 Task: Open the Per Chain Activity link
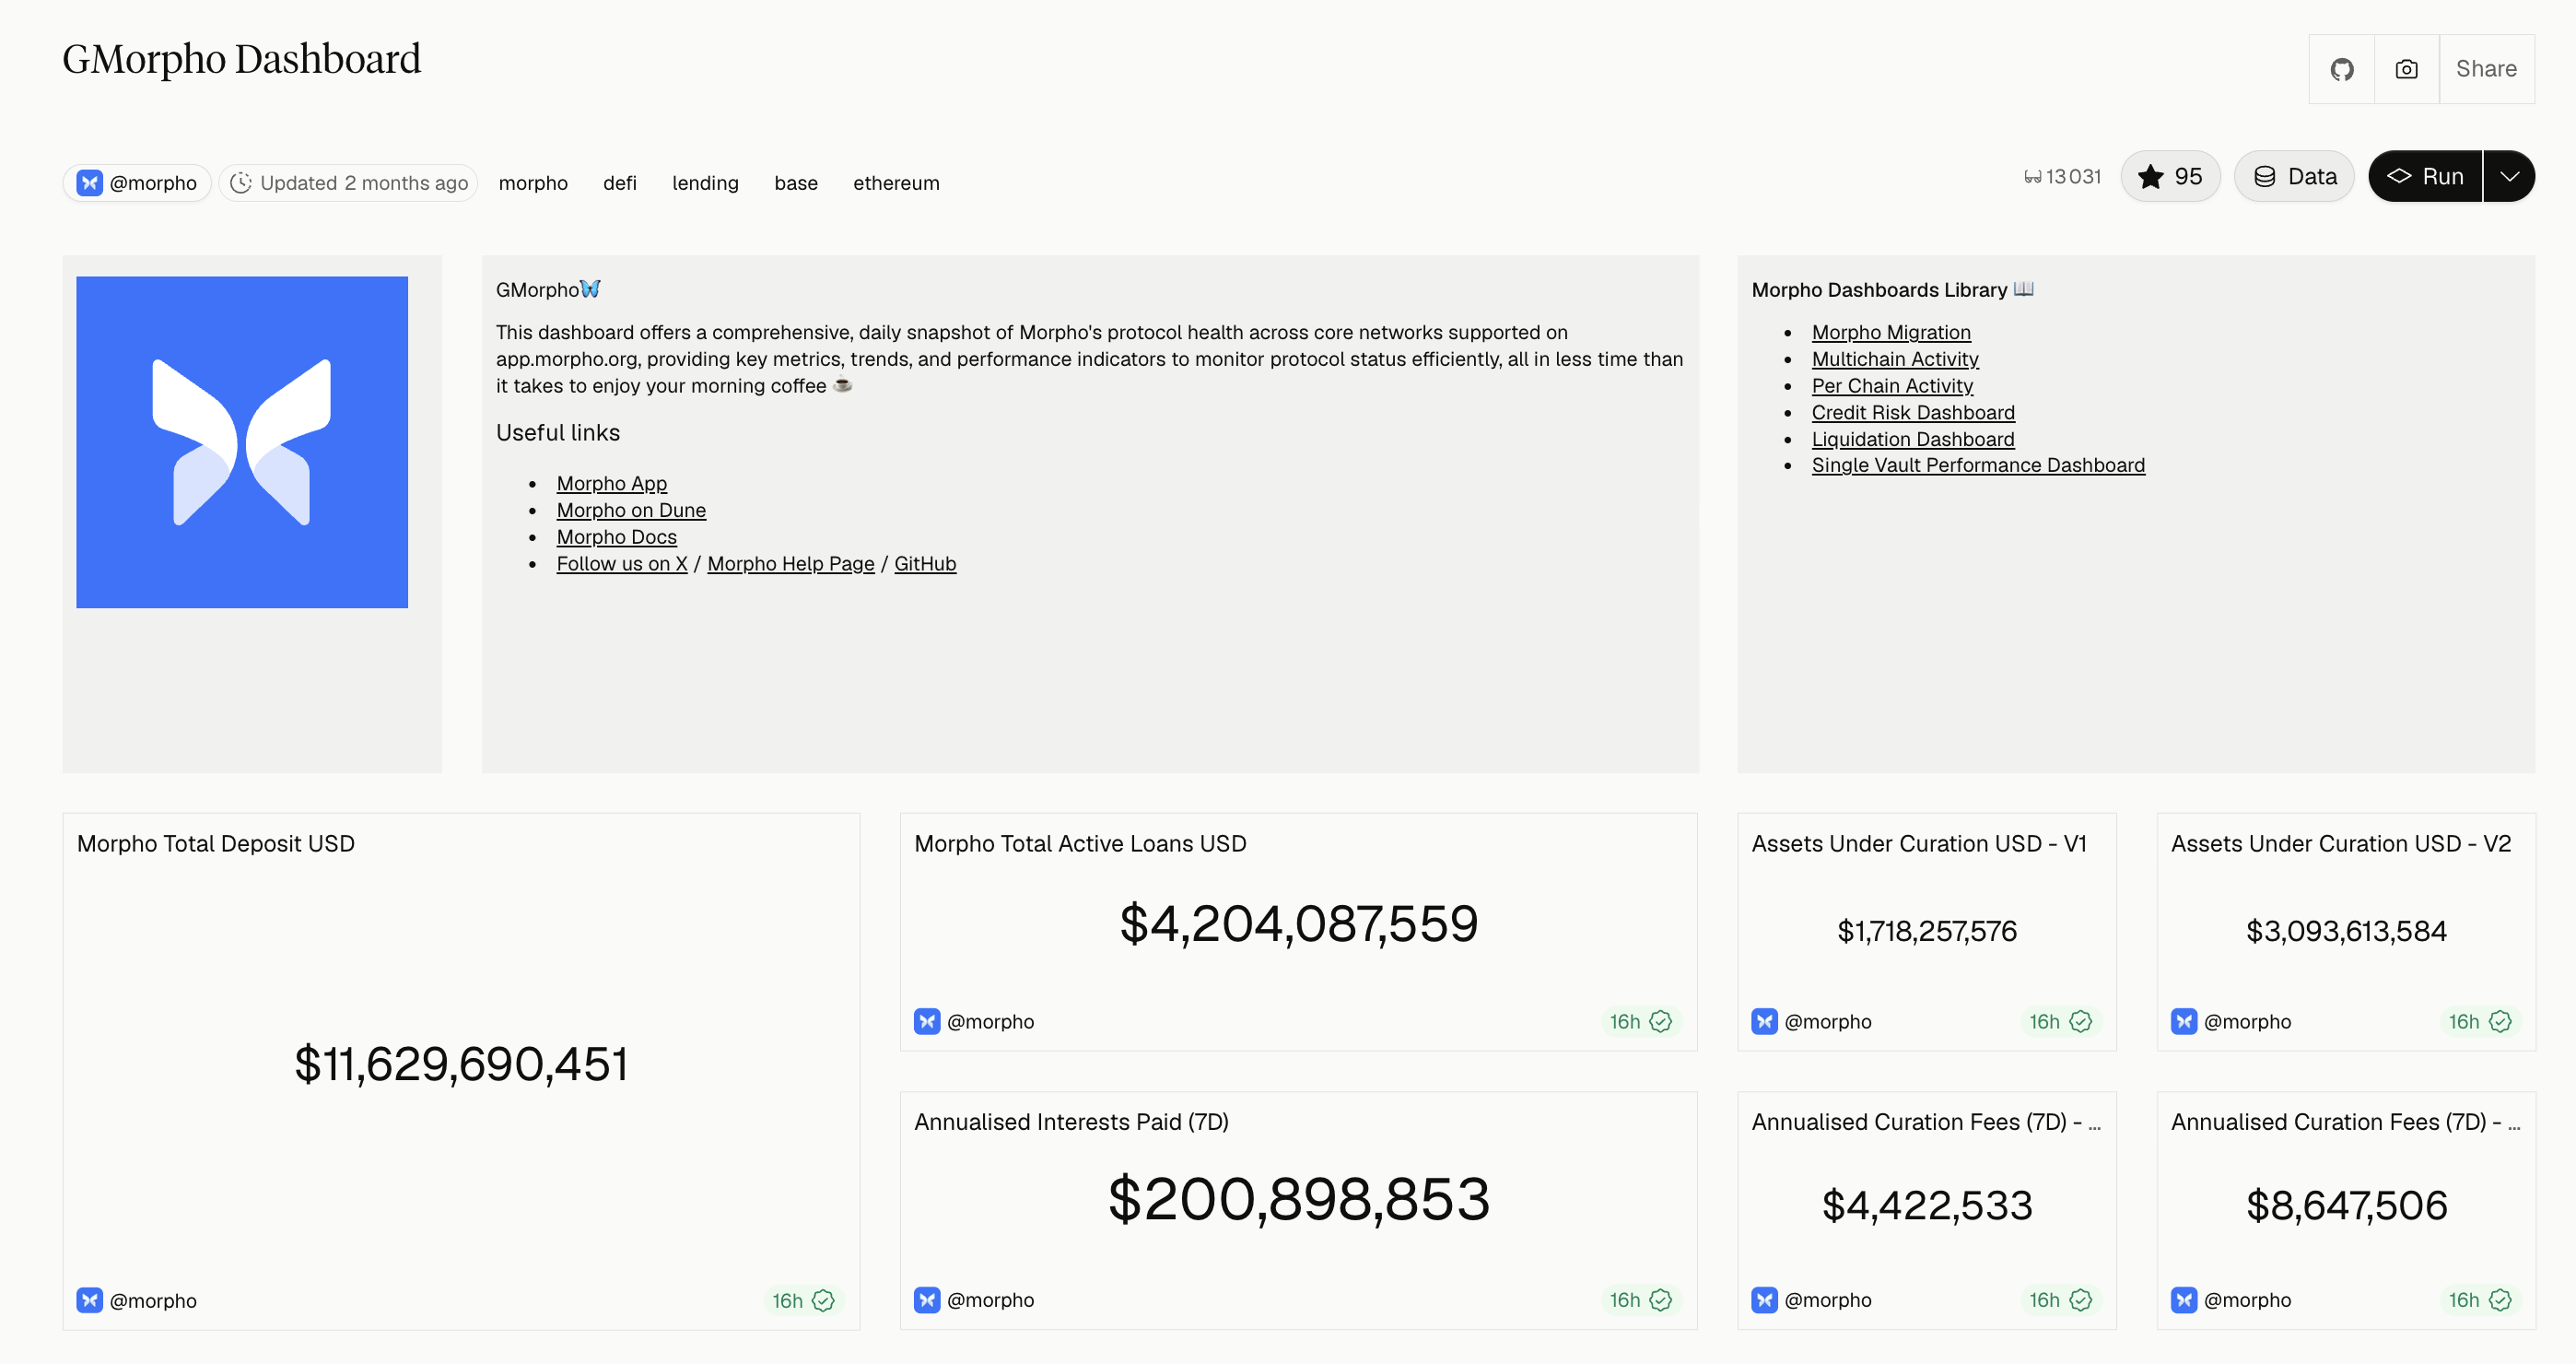[1892, 386]
